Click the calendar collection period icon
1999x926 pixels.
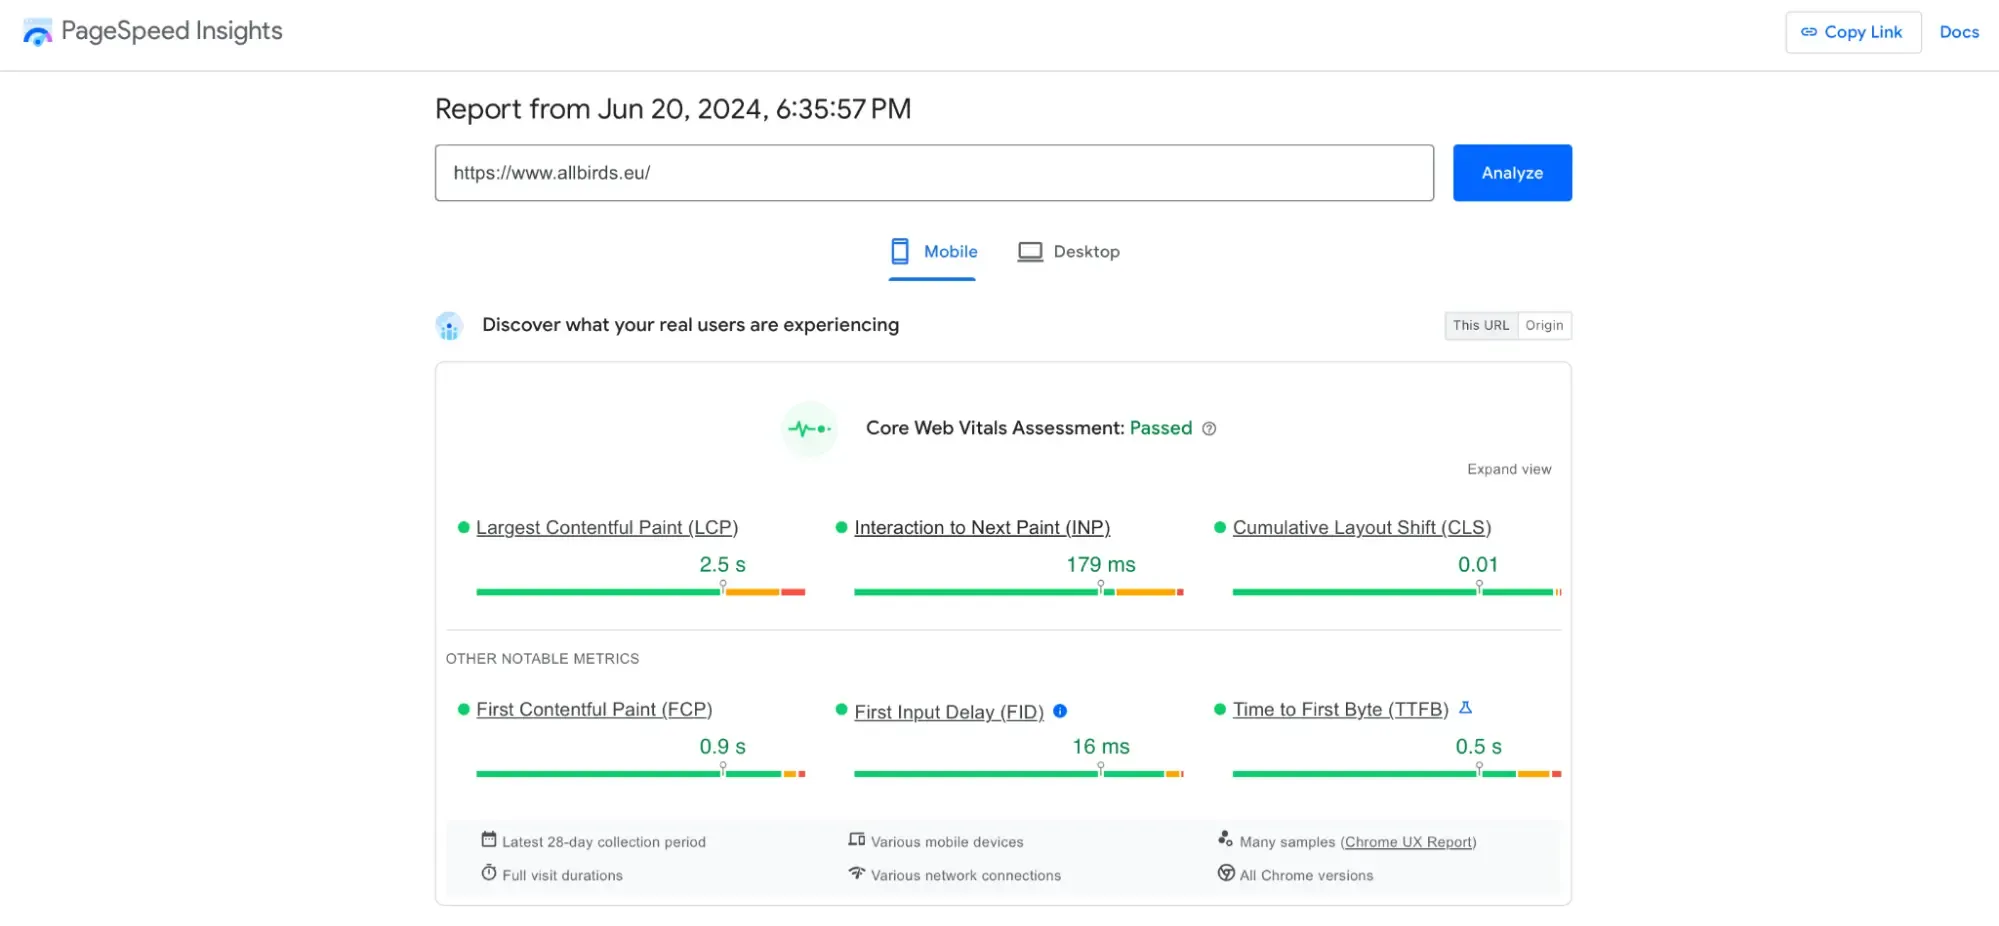coord(489,839)
